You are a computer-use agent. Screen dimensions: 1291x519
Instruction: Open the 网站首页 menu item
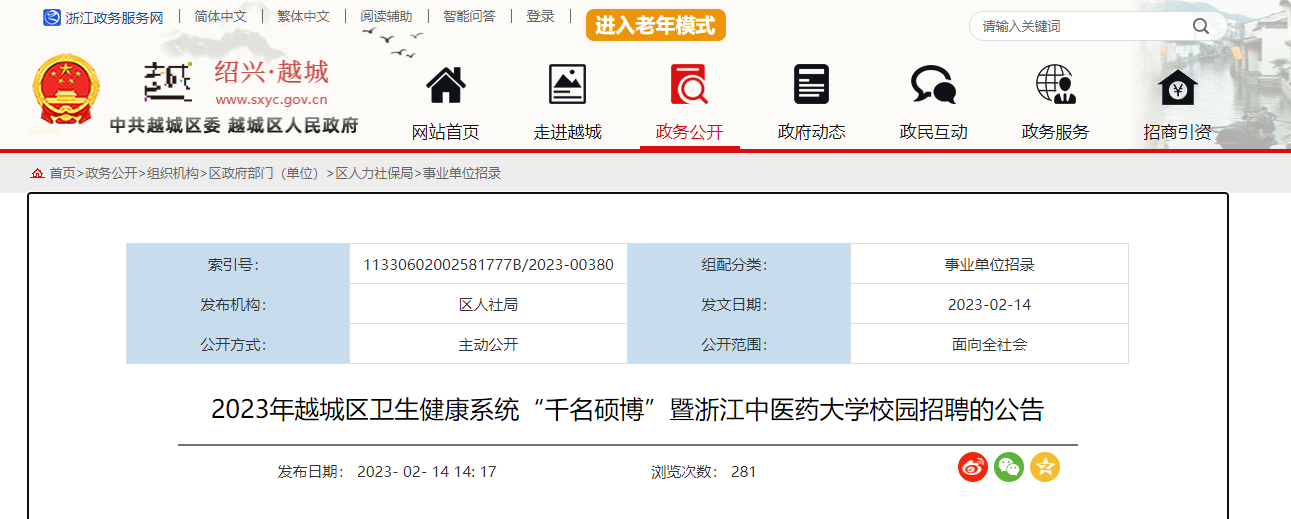pyautogui.click(x=446, y=132)
